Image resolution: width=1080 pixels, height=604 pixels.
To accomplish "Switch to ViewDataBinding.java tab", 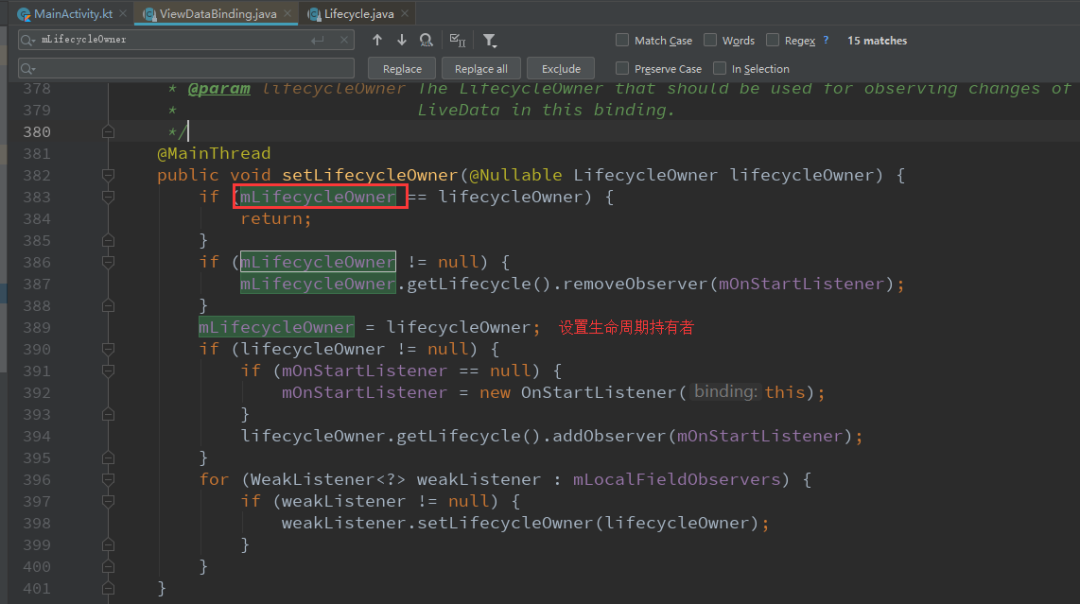I will 216,14.
